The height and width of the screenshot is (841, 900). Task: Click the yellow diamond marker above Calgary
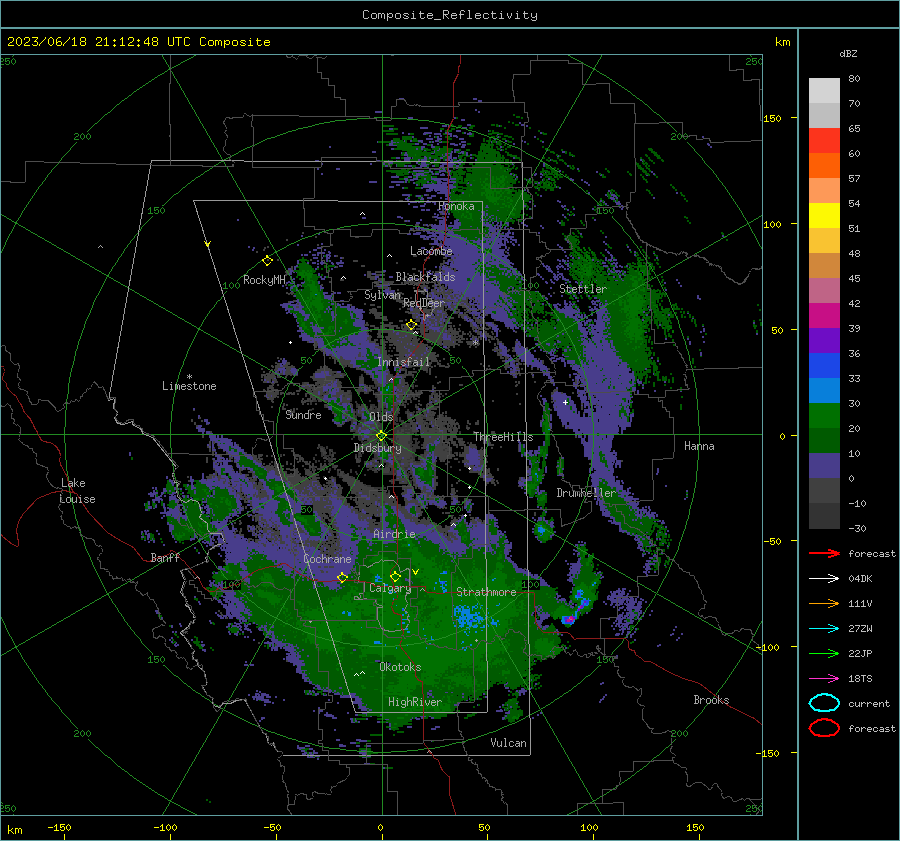(395, 576)
